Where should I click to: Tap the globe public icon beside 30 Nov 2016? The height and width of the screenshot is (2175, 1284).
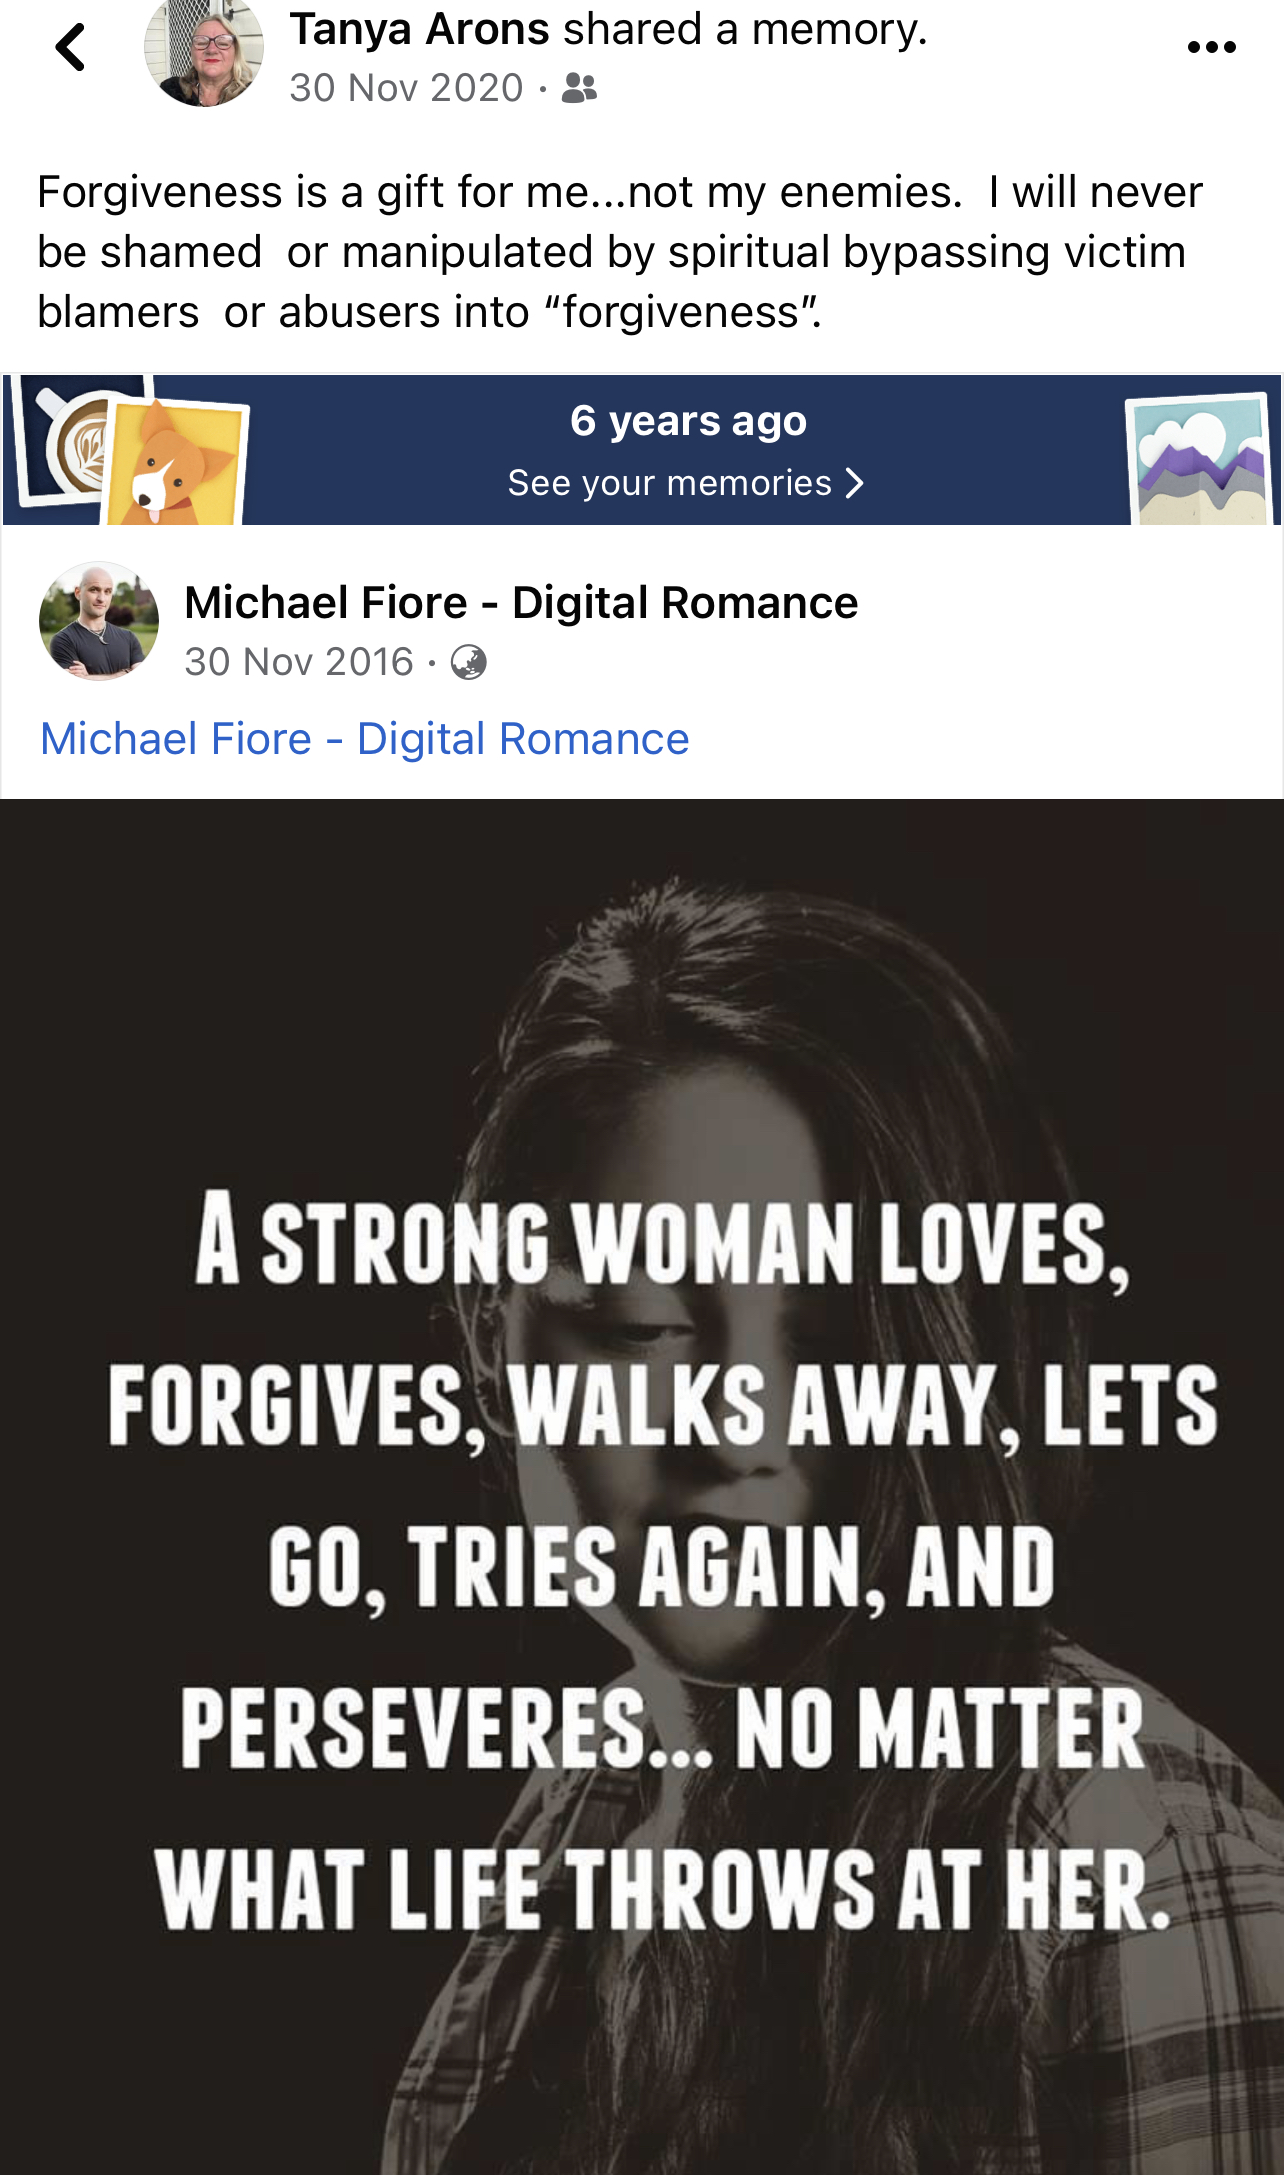(x=468, y=662)
